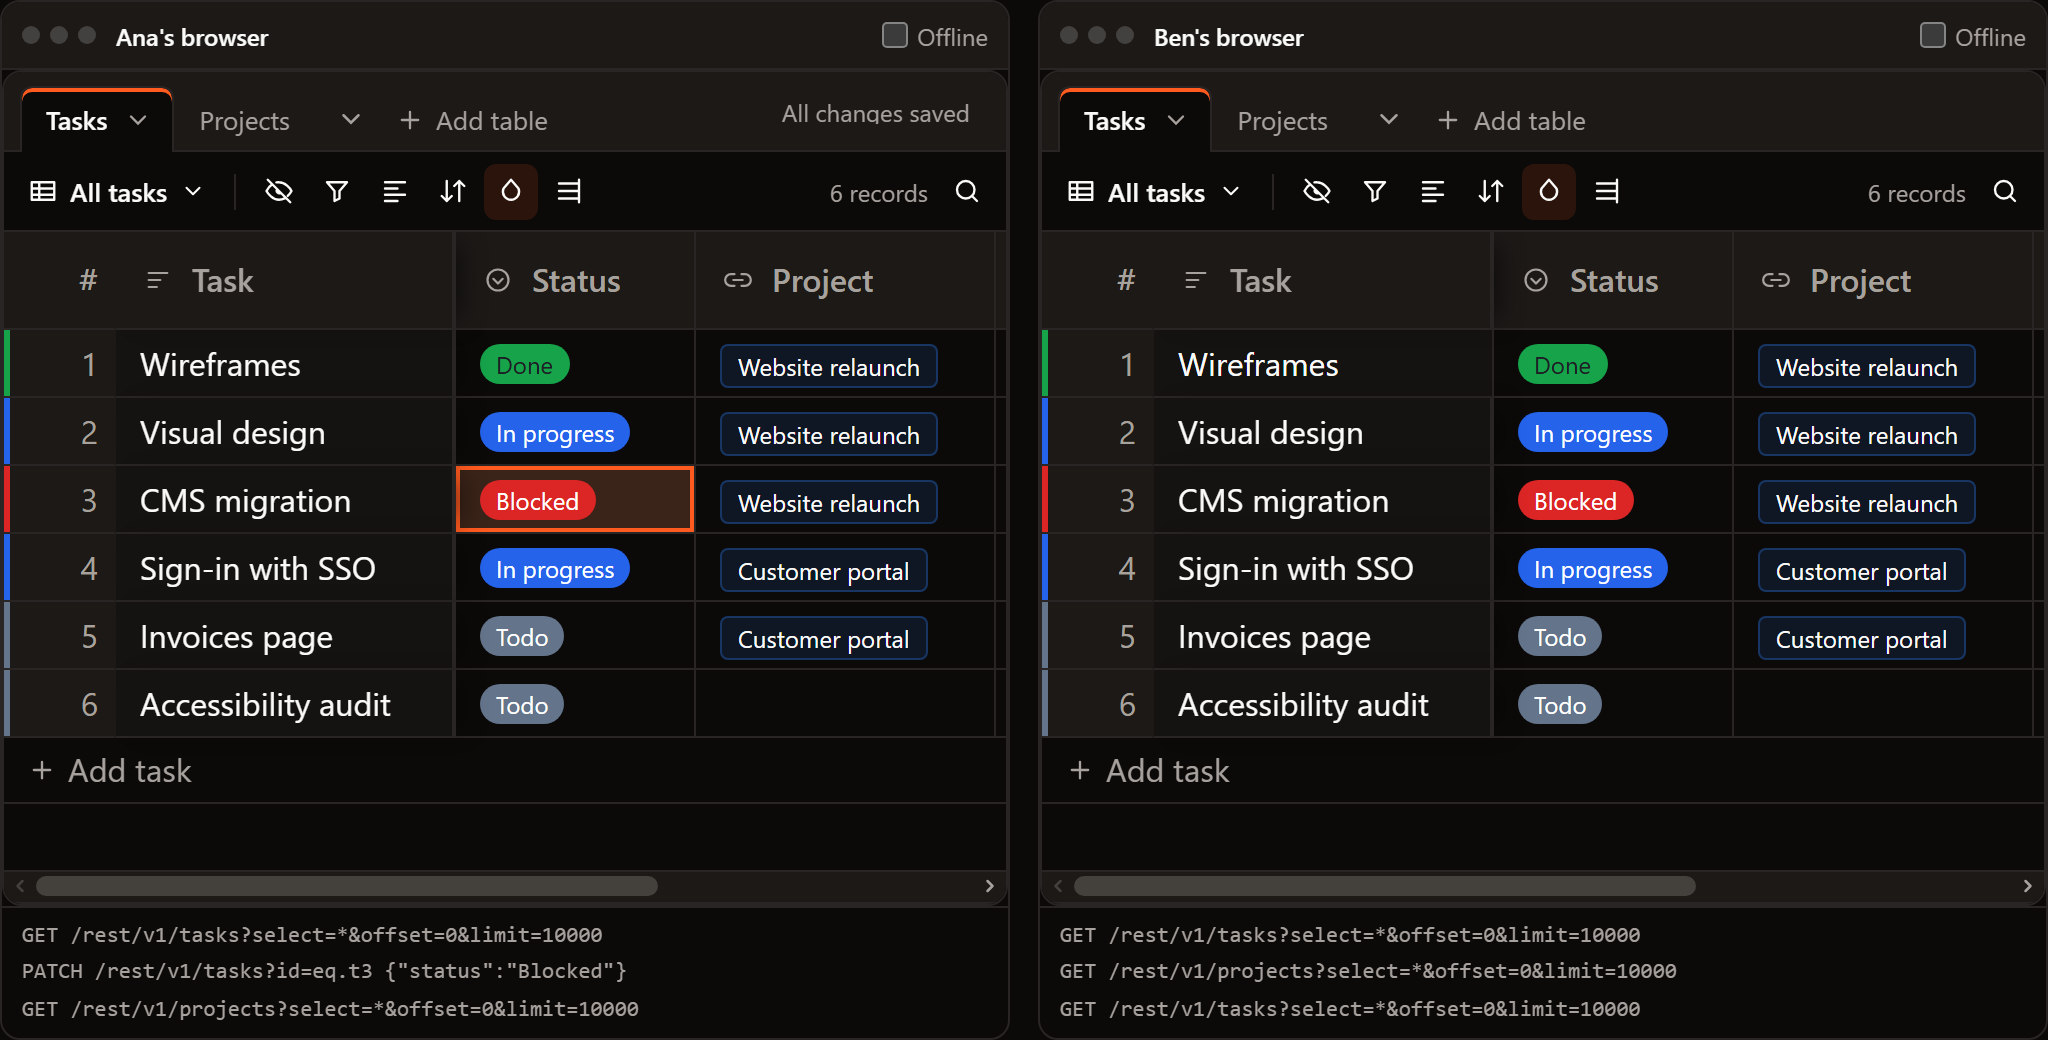Screen dimensions: 2048x1040
Task: Expand the Tasks tab chevron in Ana's browser
Action: pyautogui.click(x=138, y=120)
